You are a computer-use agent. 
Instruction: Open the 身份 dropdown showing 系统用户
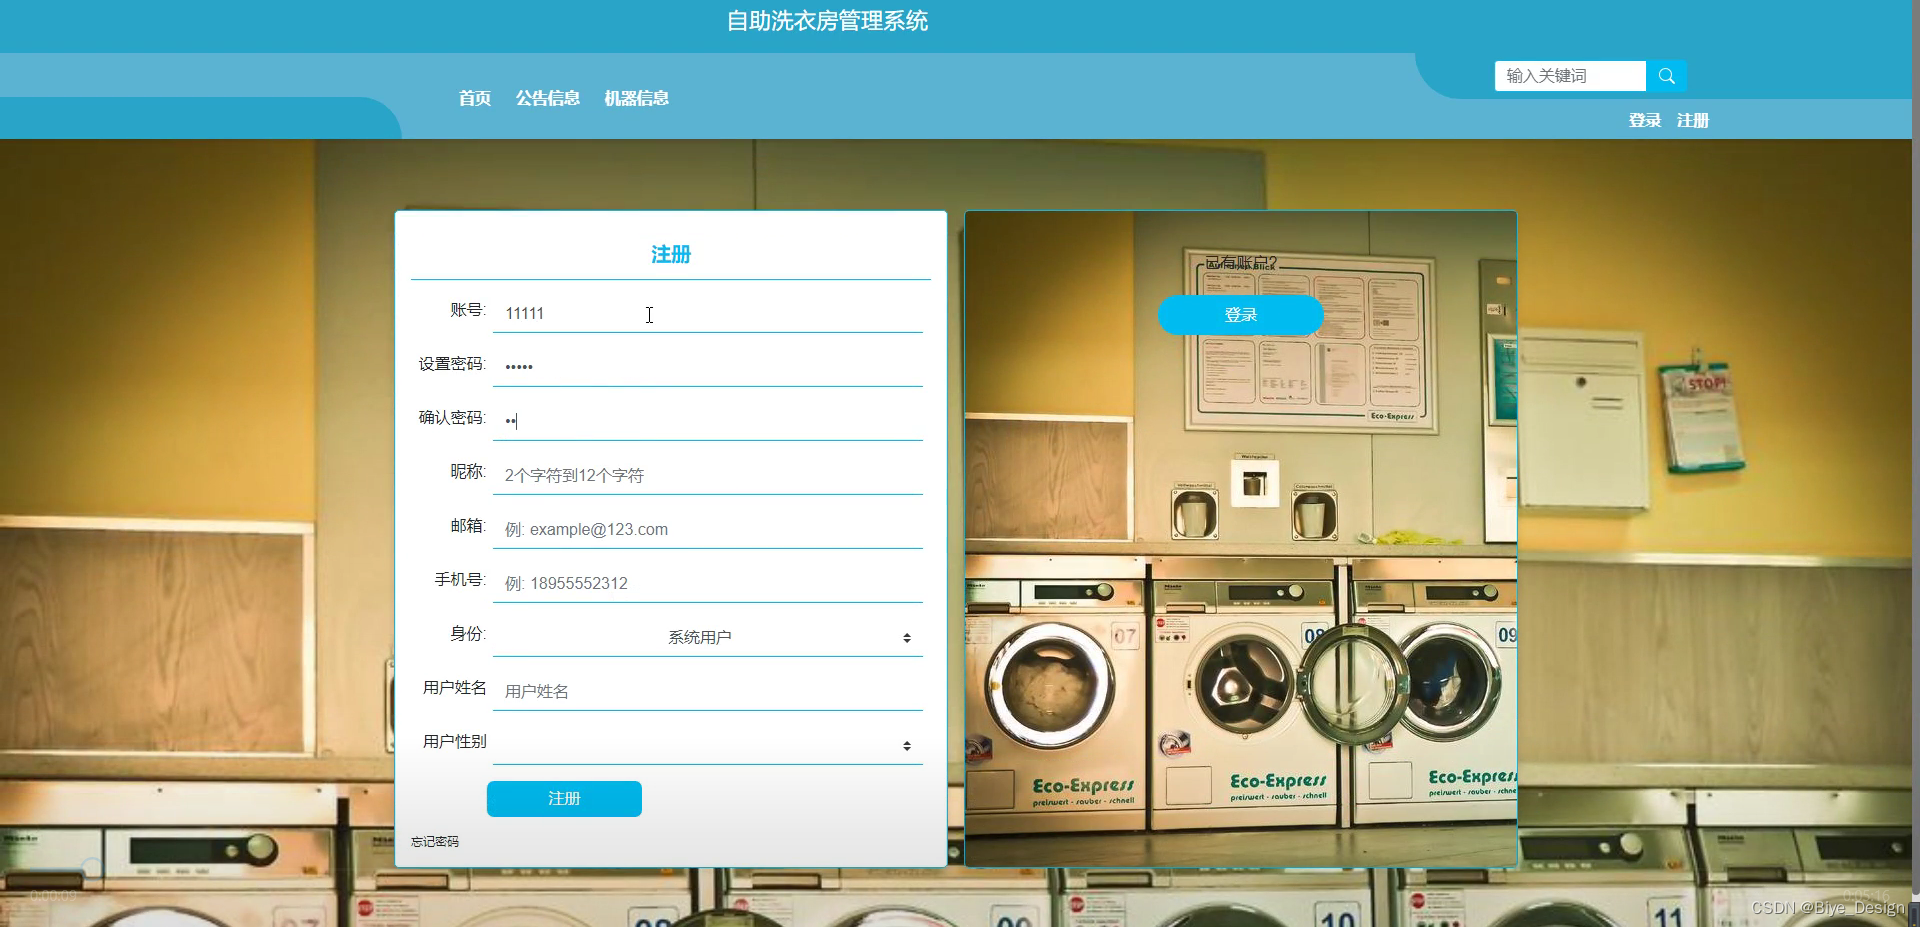click(708, 637)
